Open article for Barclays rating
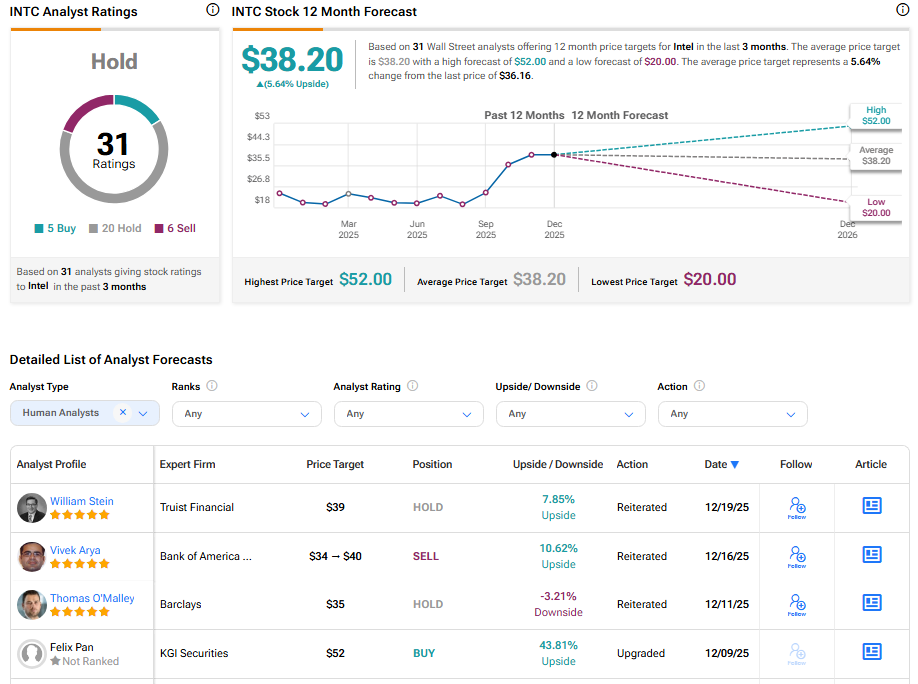 tap(871, 603)
